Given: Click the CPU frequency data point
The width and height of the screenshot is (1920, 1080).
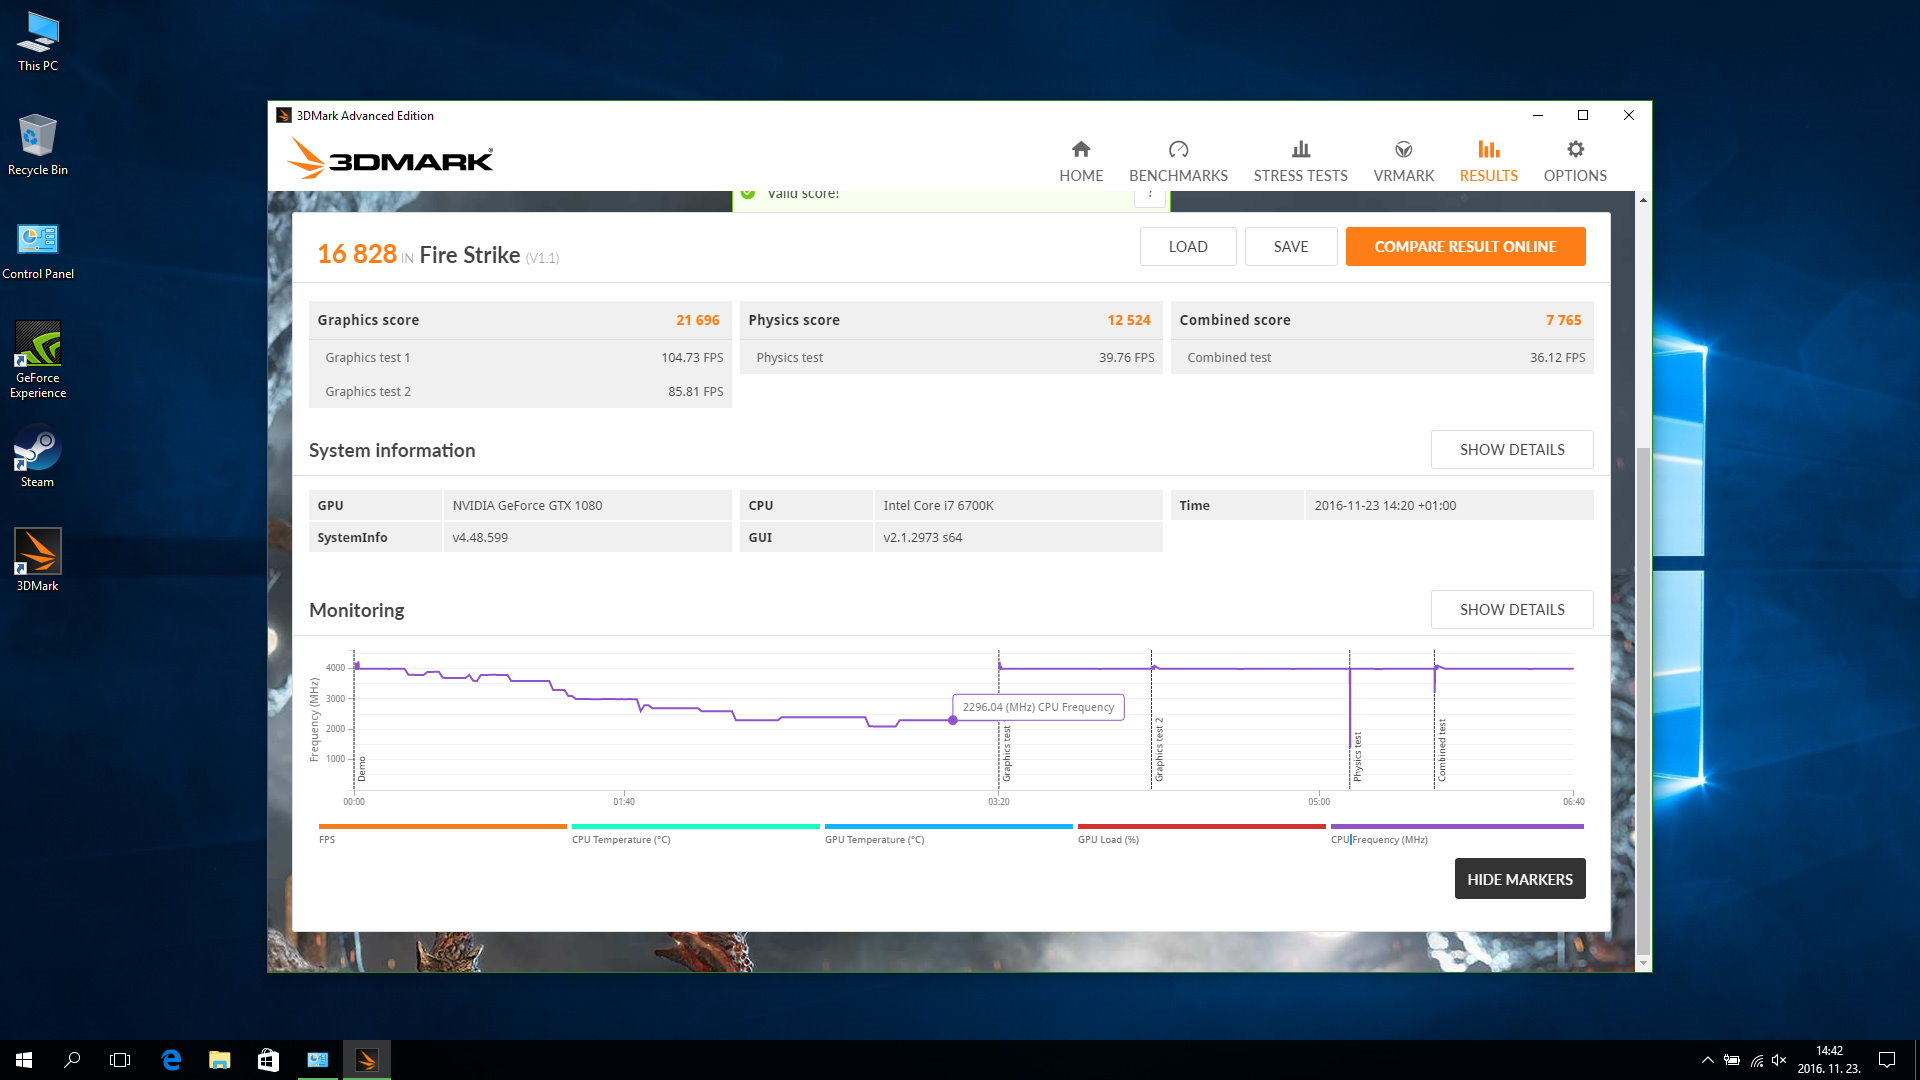Looking at the screenshot, I should (953, 720).
